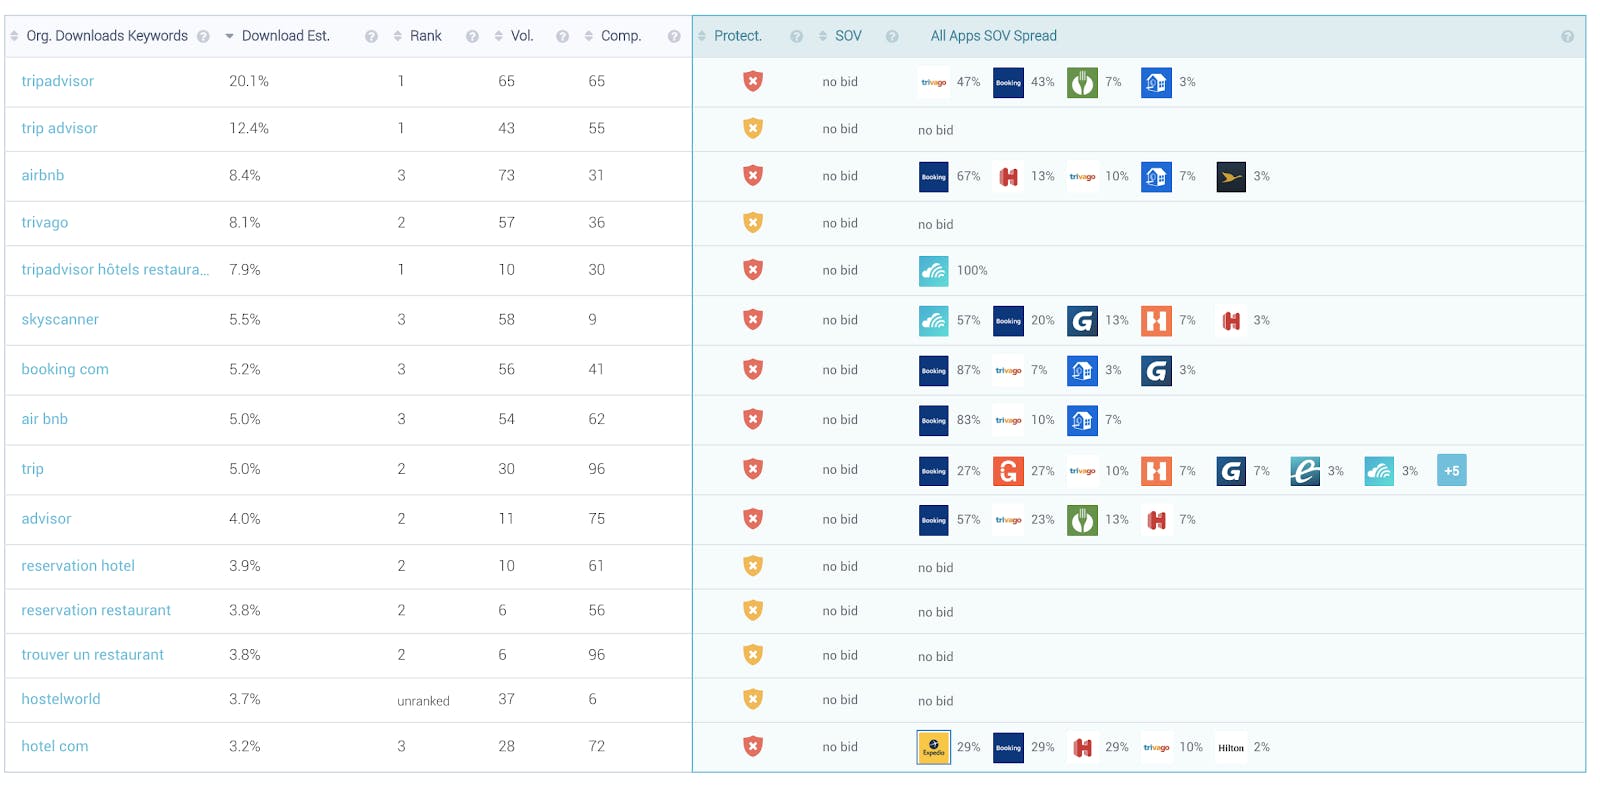Open the reservation hotel keyword link
The image size is (1600, 789).
tap(78, 565)
